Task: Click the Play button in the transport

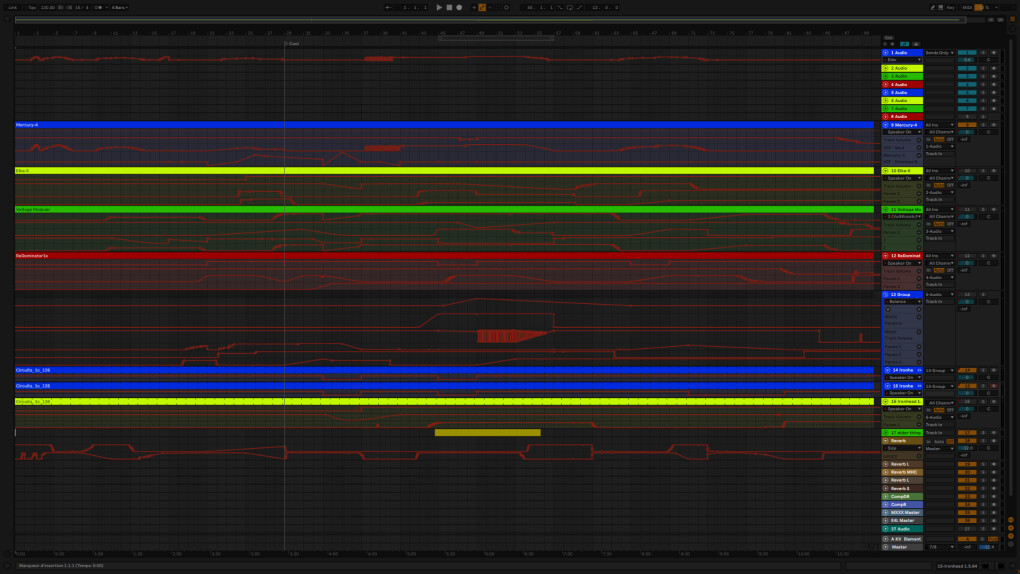Action: (439, 7)
